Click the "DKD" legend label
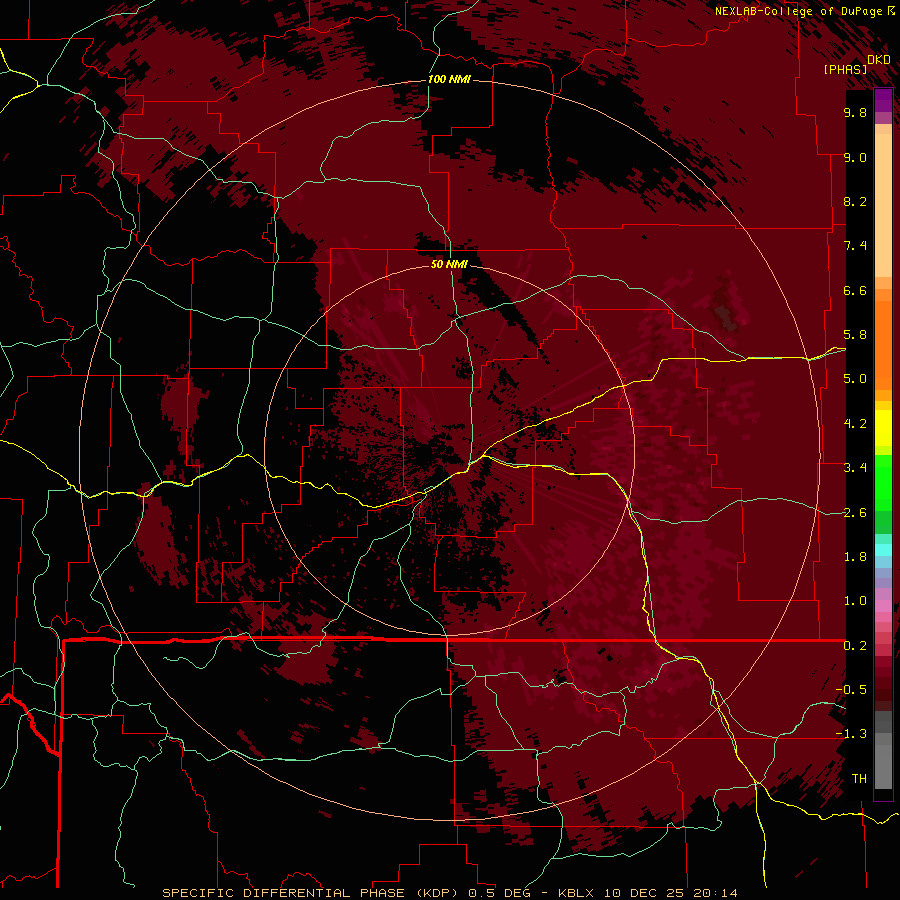 (x=879, y=59)
